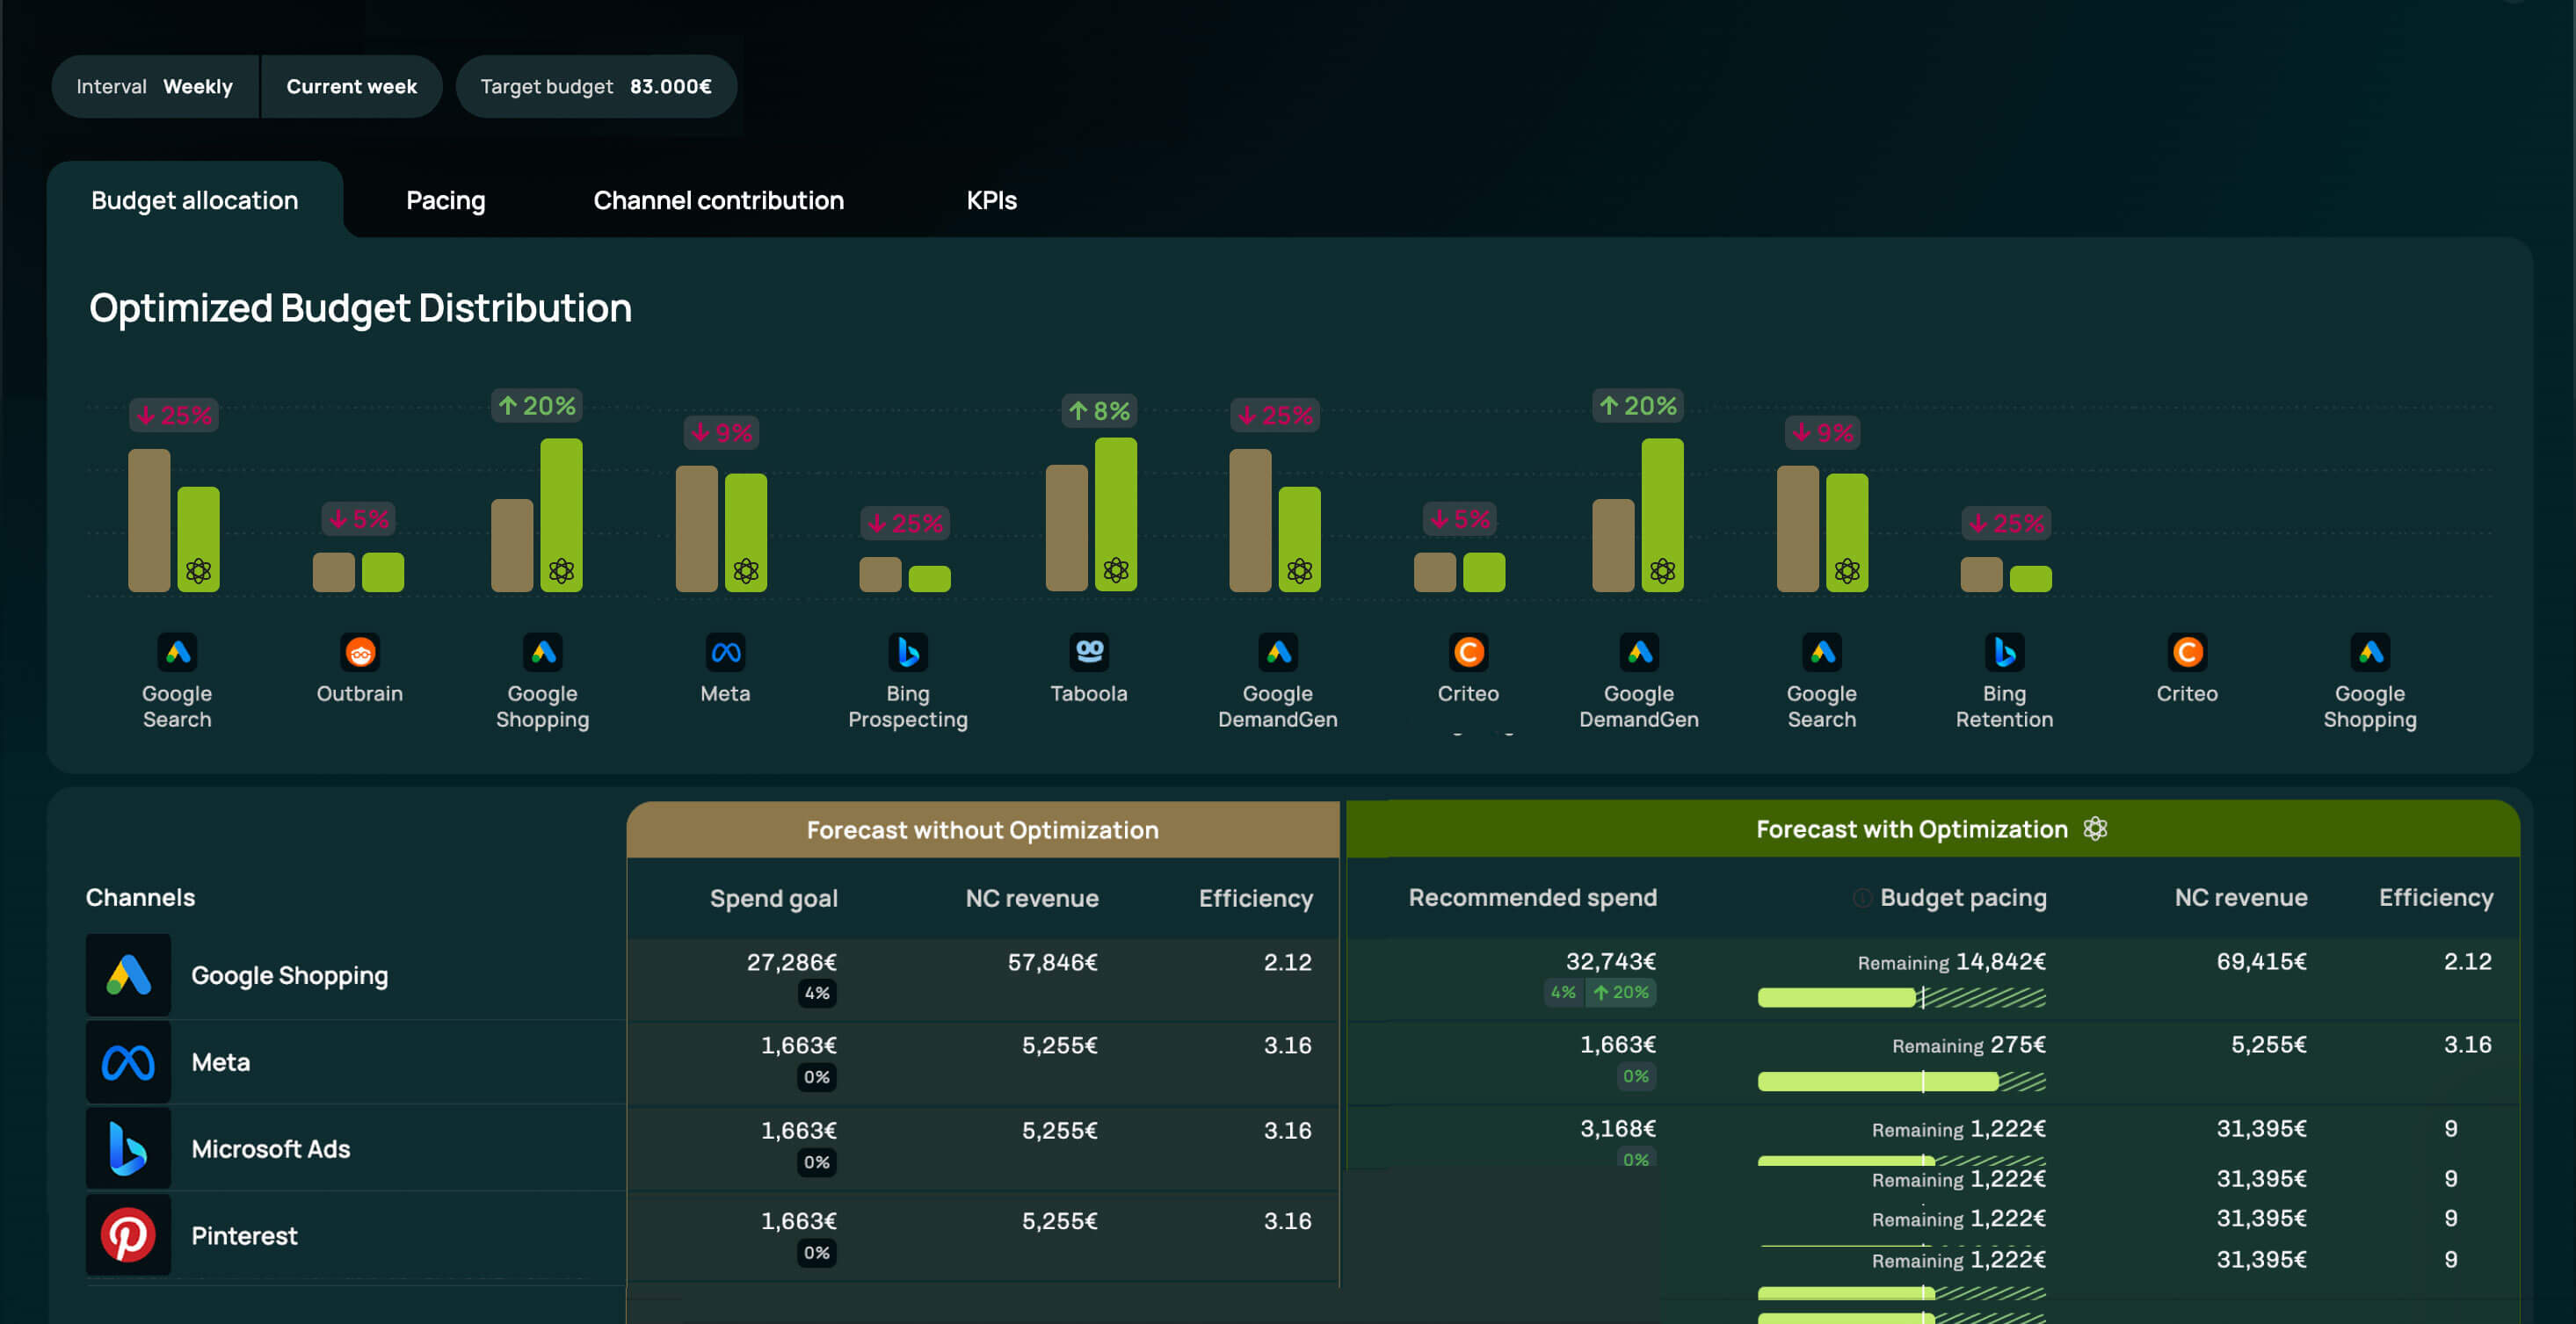
Task: Click the Microsoft Ads logo in the Channels table
Action: tap(128, 1148)
